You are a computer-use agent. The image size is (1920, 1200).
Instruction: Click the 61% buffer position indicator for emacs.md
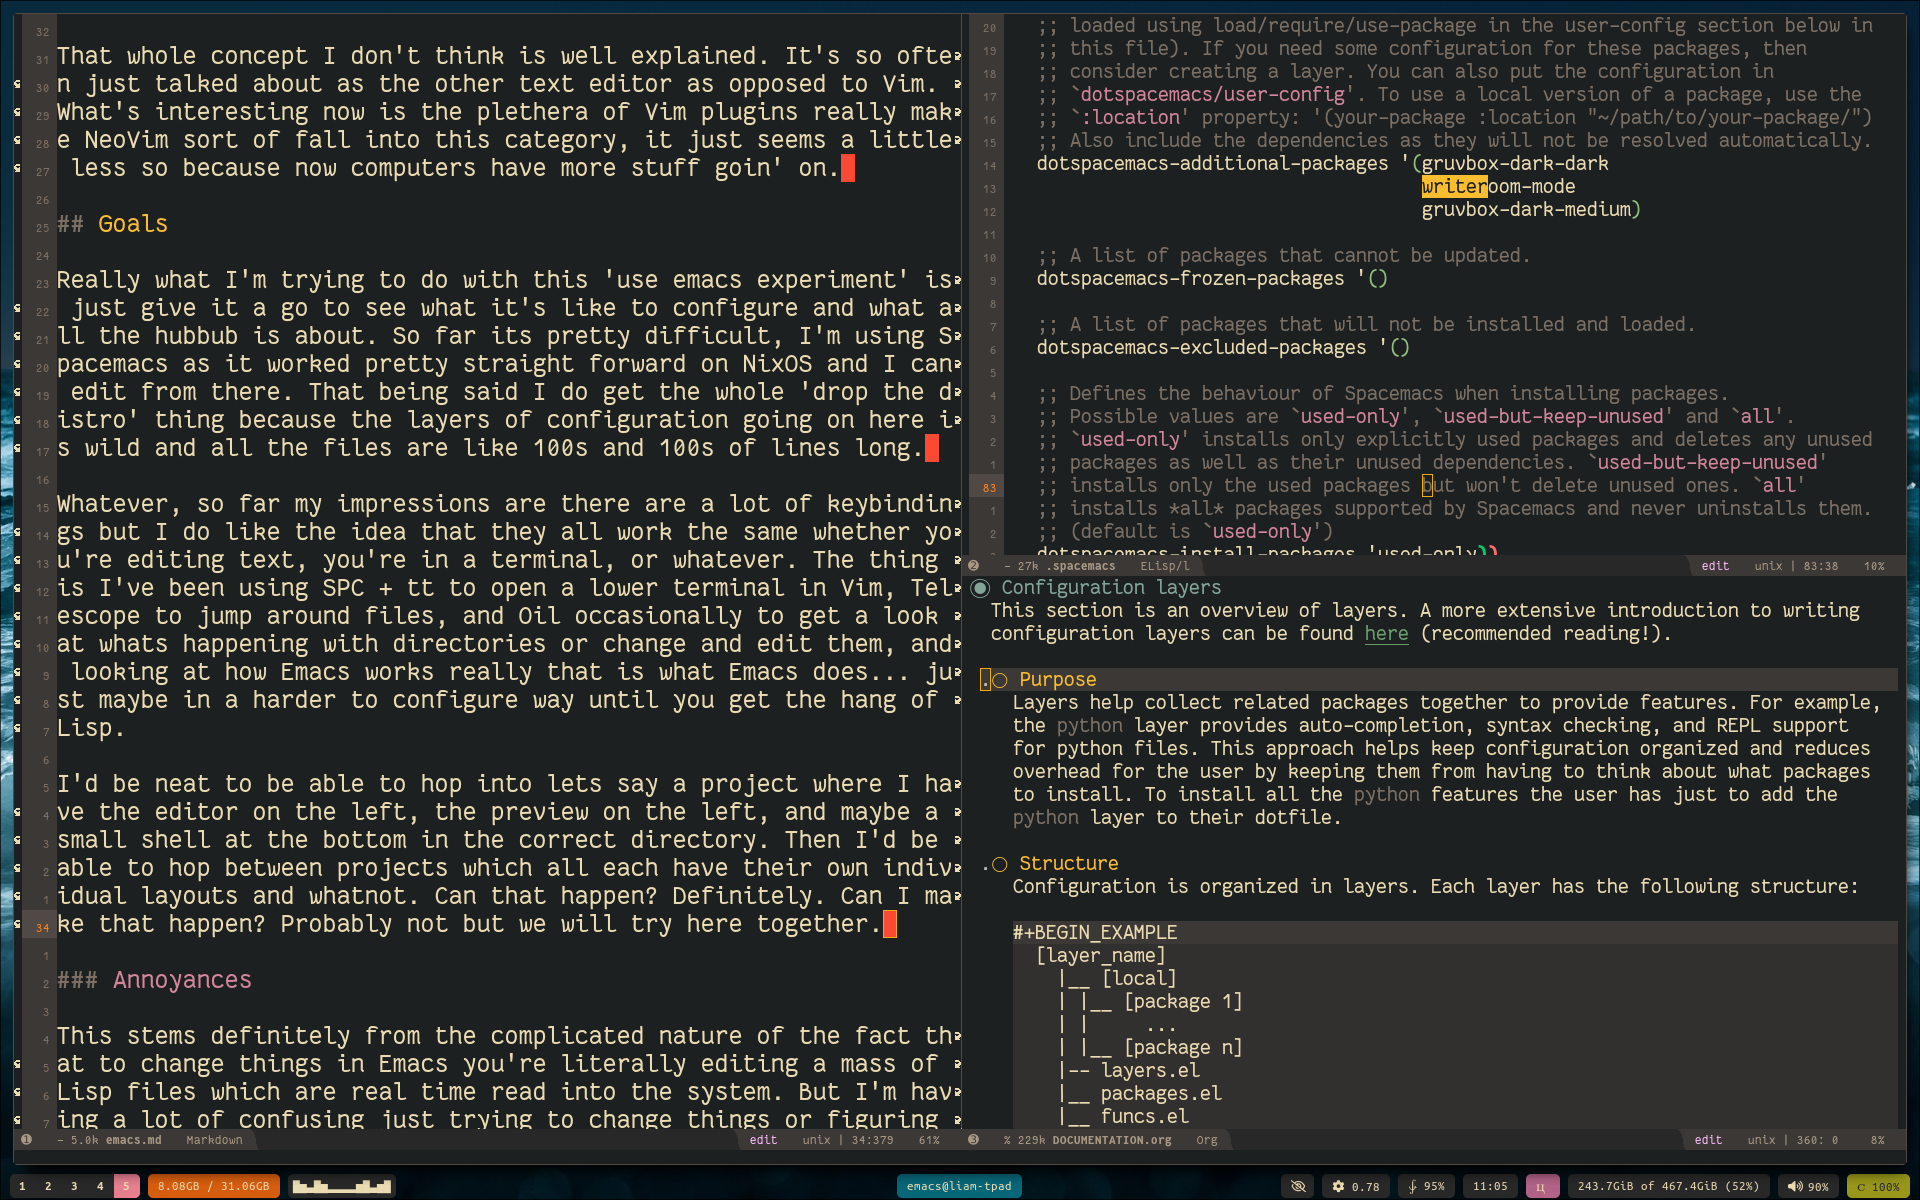coord(927,1140)
